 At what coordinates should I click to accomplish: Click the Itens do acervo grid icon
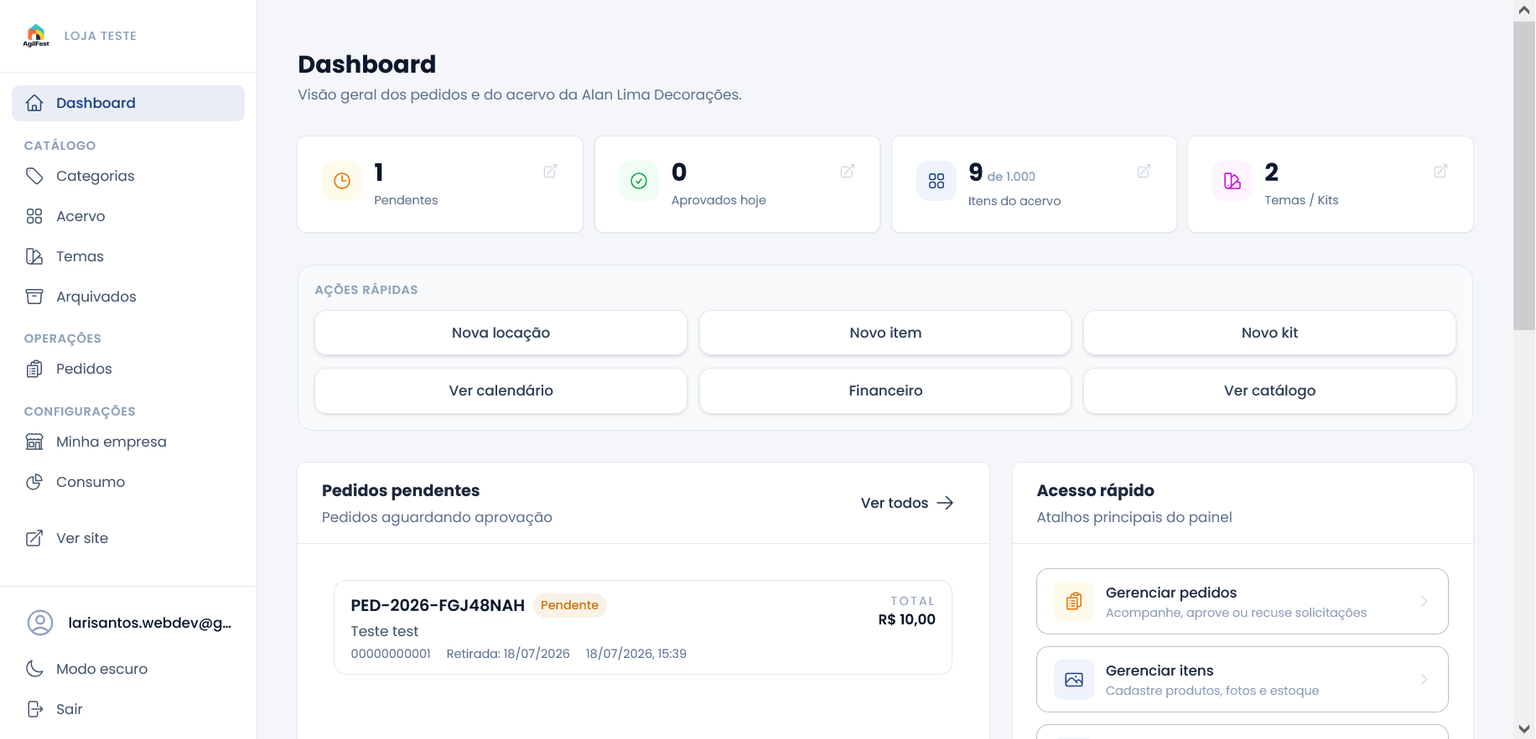(x=936, y=181)
